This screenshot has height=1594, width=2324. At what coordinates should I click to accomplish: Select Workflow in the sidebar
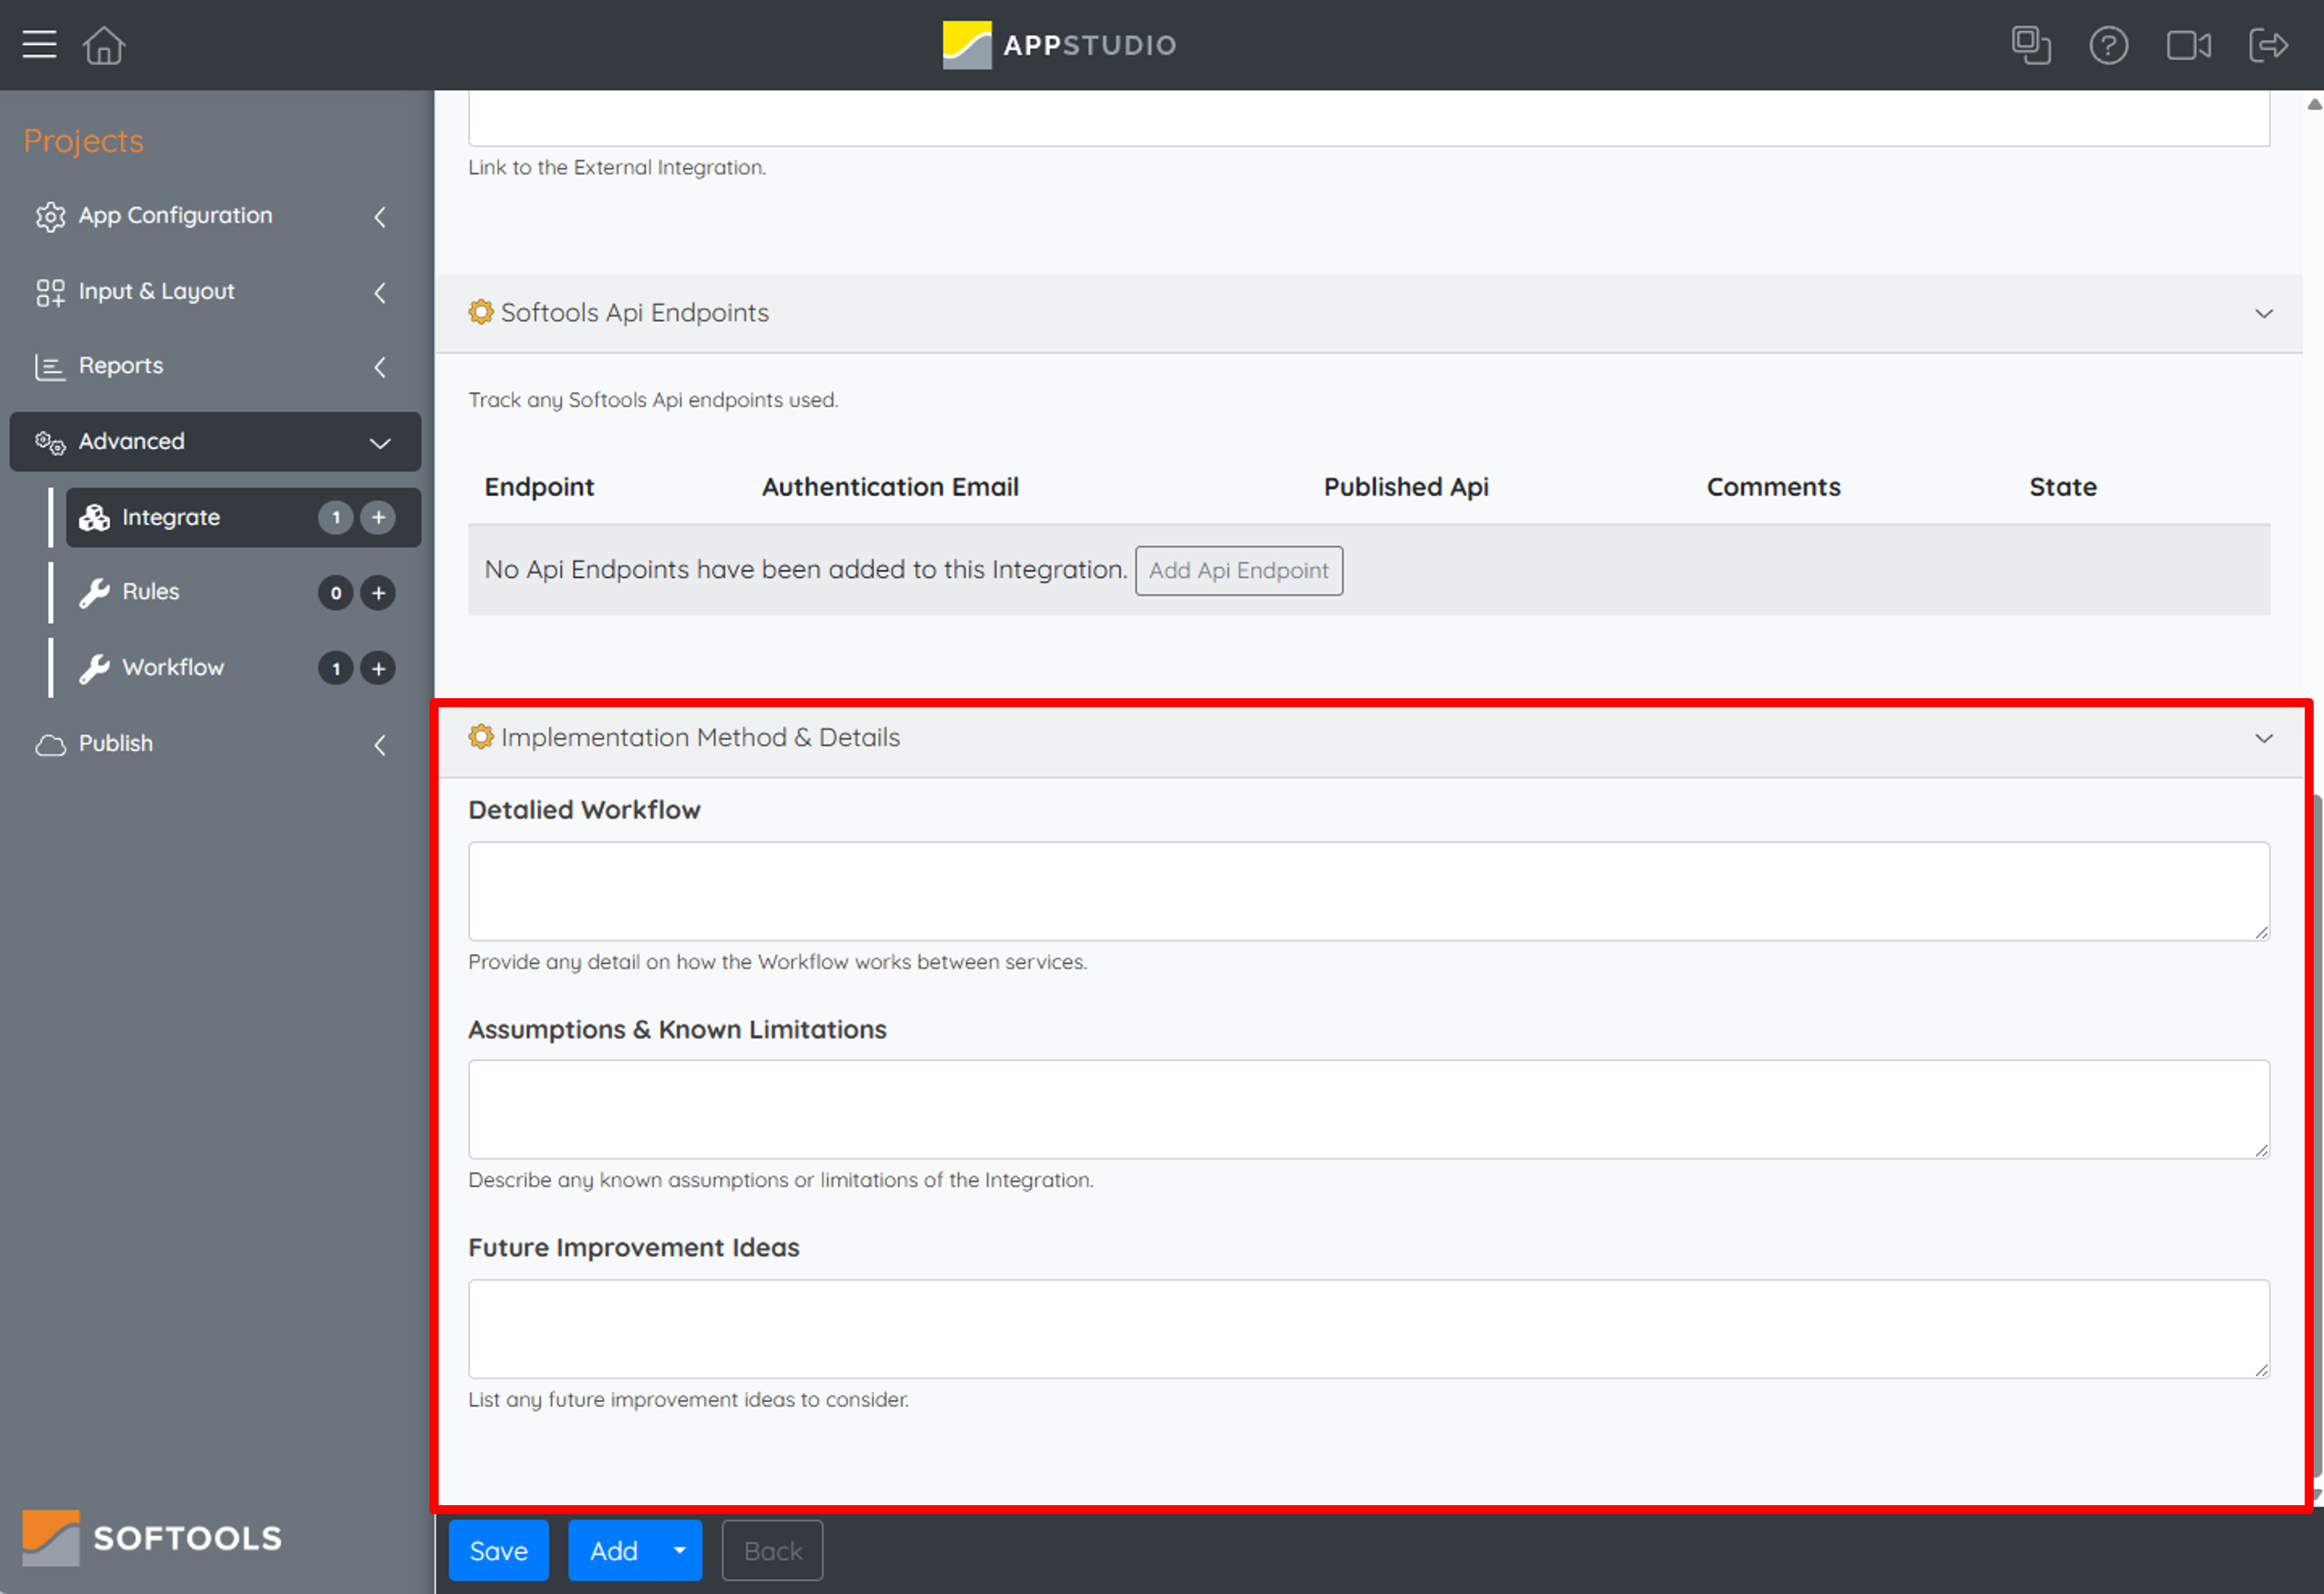click(172, 667)
